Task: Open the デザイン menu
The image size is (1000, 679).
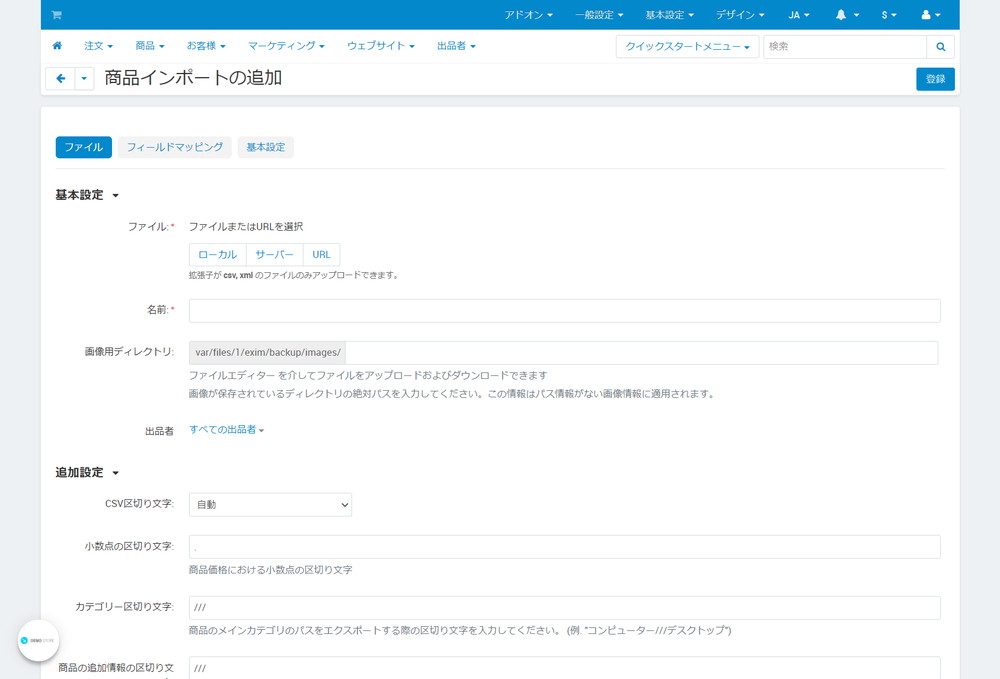Action: coord(740,15)
